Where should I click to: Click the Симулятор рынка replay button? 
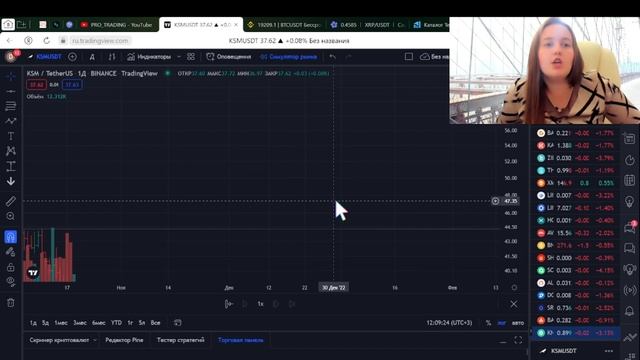tap(289, 57)
